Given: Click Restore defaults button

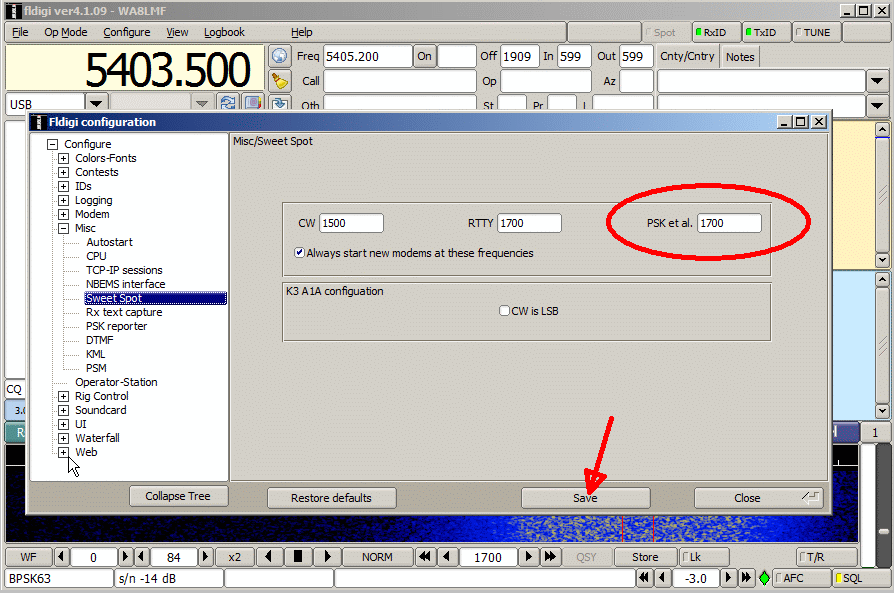Looking at the screenshot, I should (x=331, y=498).
